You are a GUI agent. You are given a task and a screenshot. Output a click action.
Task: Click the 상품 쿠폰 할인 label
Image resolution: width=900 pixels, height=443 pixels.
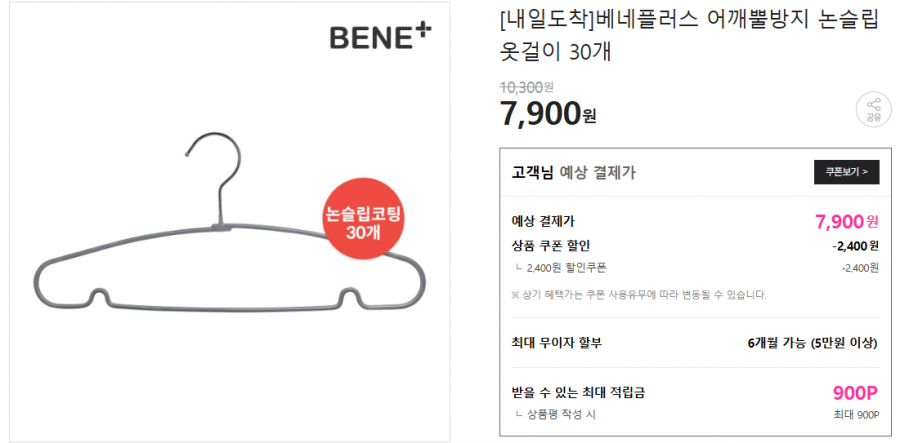(551, 246)
